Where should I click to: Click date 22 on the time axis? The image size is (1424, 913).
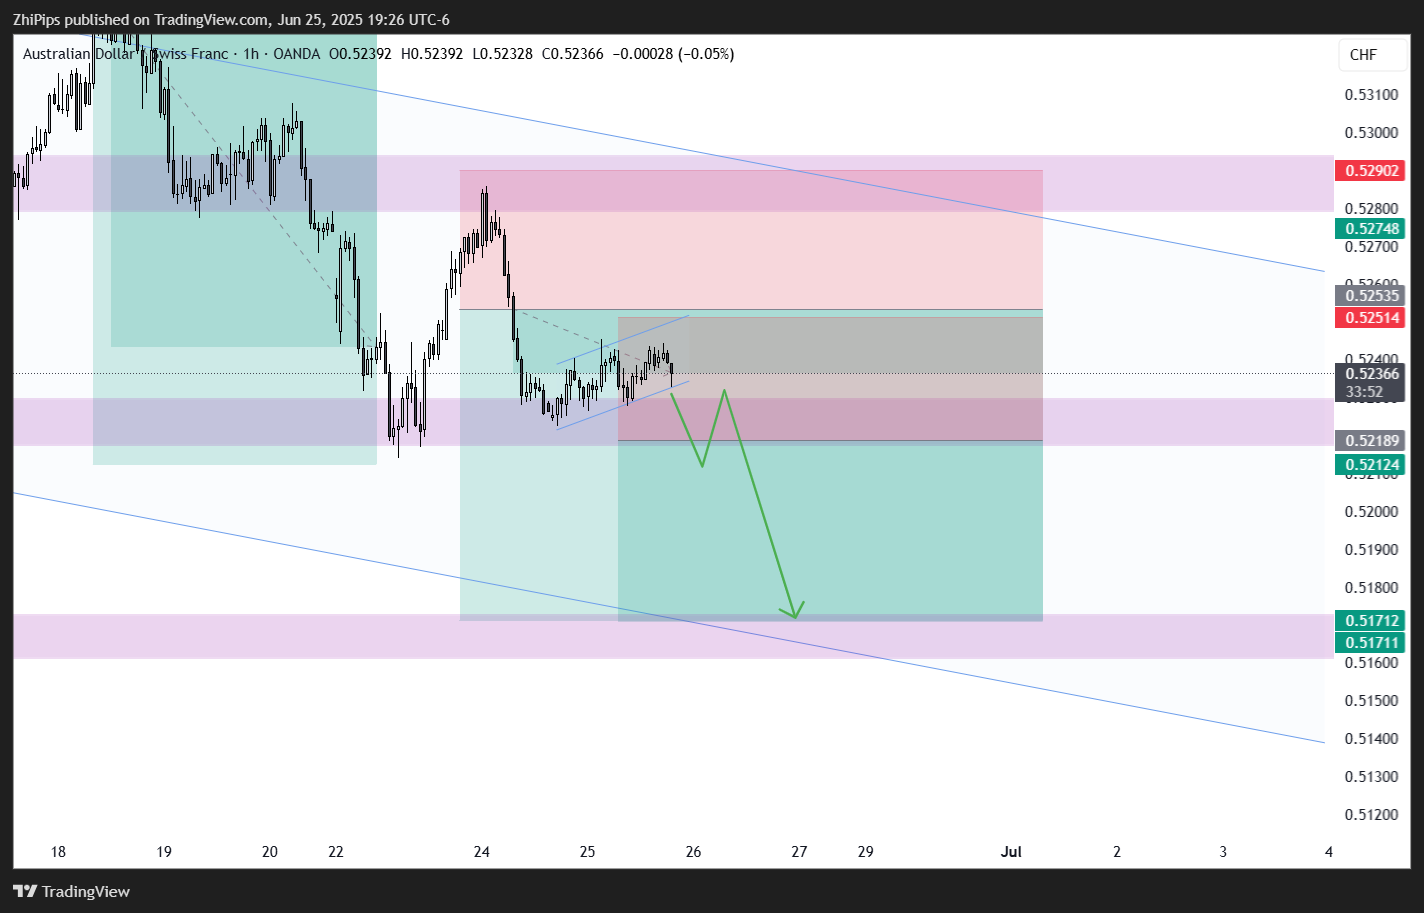click(x=336, y=852)
